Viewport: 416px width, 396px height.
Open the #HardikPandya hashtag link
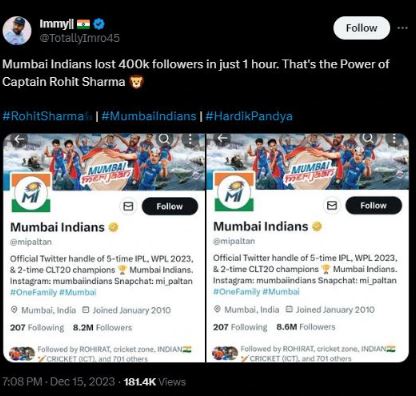(249, 116)
